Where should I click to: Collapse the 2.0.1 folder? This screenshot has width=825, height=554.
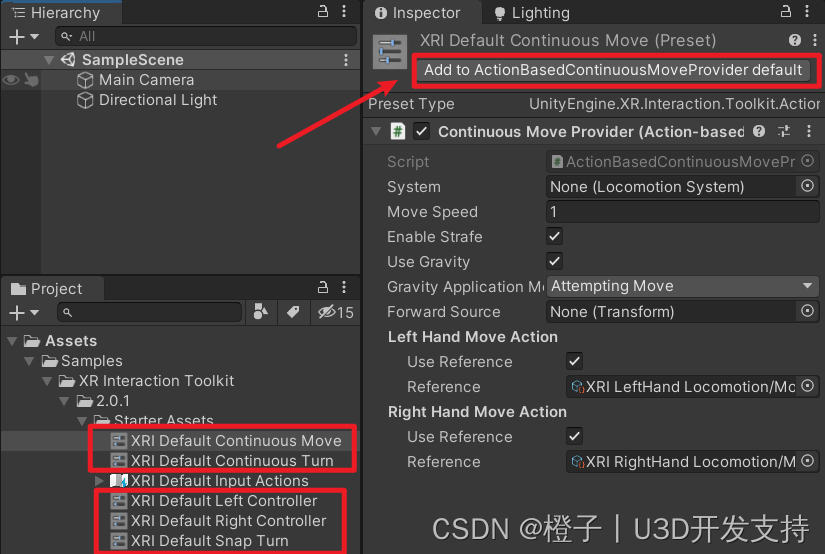pyautogui.click(x=64, y=401)
